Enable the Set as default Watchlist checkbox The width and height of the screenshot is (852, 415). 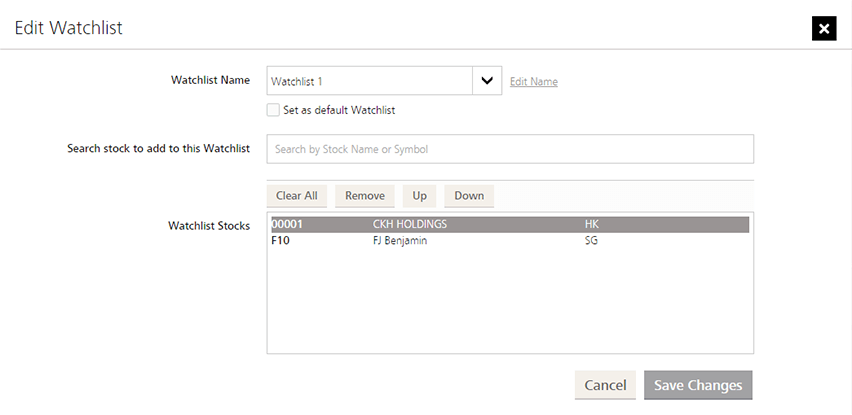pos(273,110)
